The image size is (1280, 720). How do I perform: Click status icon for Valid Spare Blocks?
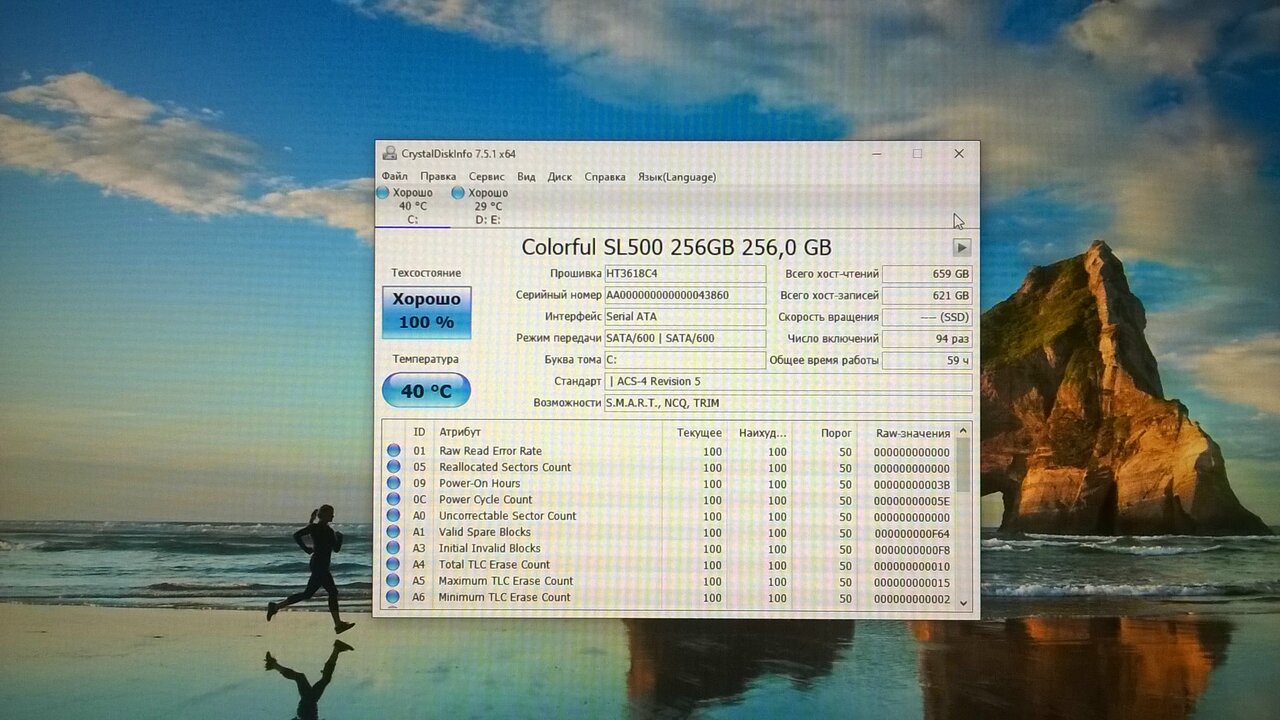tap(394, 533)
